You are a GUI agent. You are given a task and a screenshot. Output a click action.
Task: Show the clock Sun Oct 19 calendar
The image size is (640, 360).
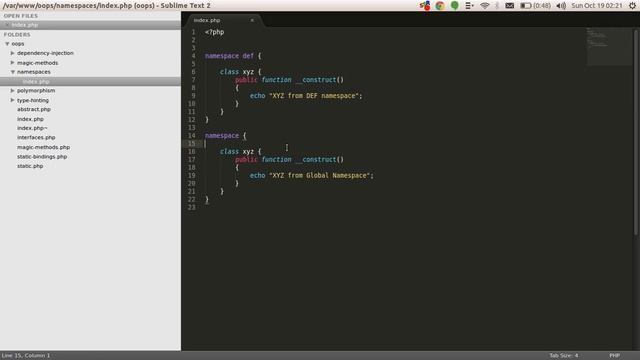click(x=597, y=6)
